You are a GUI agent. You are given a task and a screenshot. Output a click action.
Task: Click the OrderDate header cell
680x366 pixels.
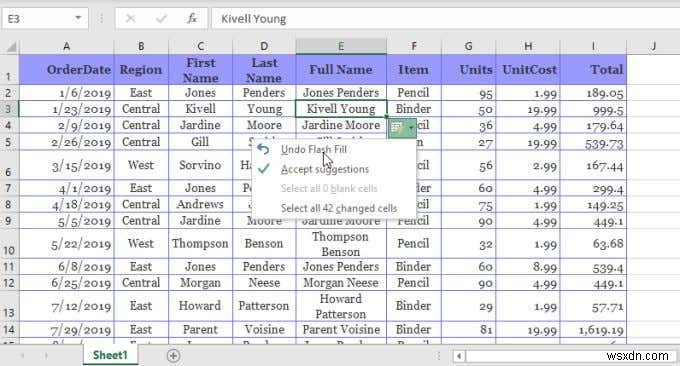(66, 69)
